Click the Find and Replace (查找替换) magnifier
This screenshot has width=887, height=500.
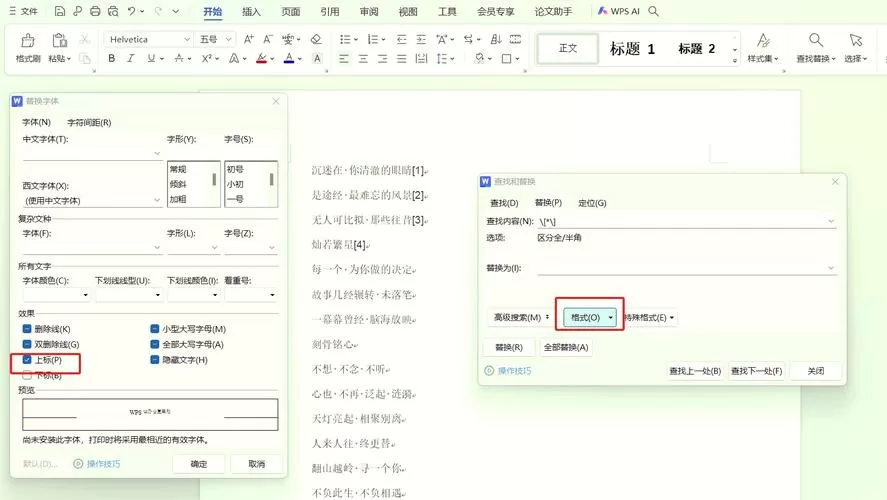815,40
